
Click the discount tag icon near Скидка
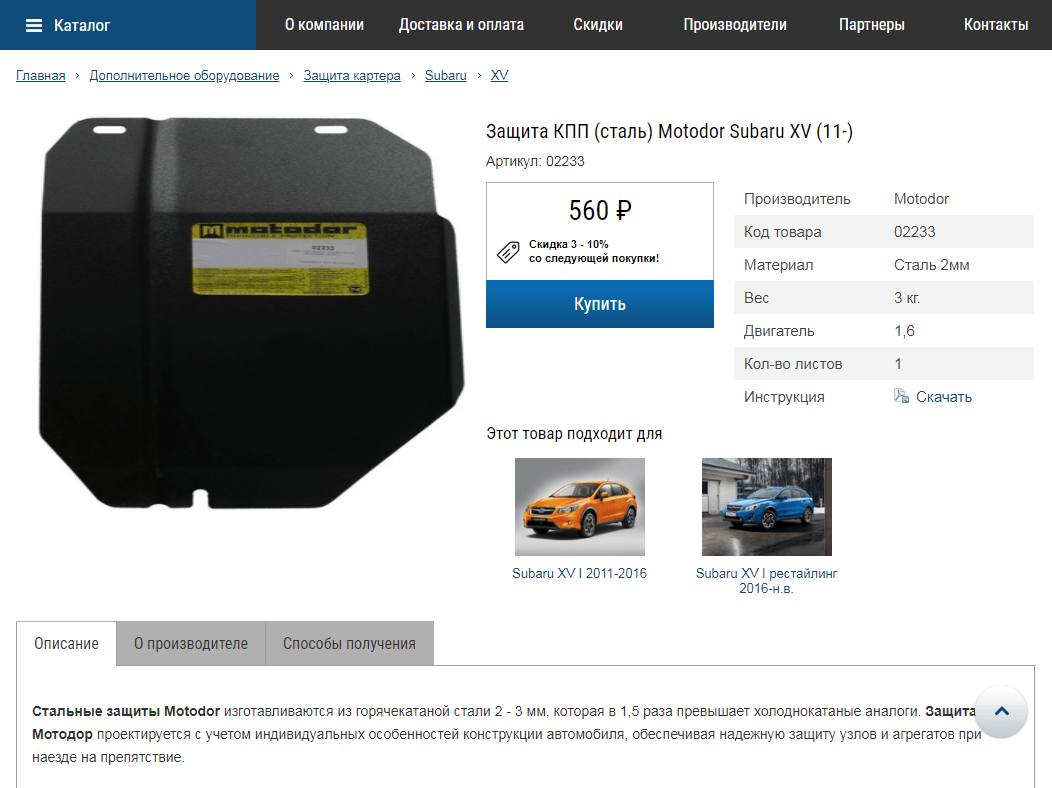(508, 251)
